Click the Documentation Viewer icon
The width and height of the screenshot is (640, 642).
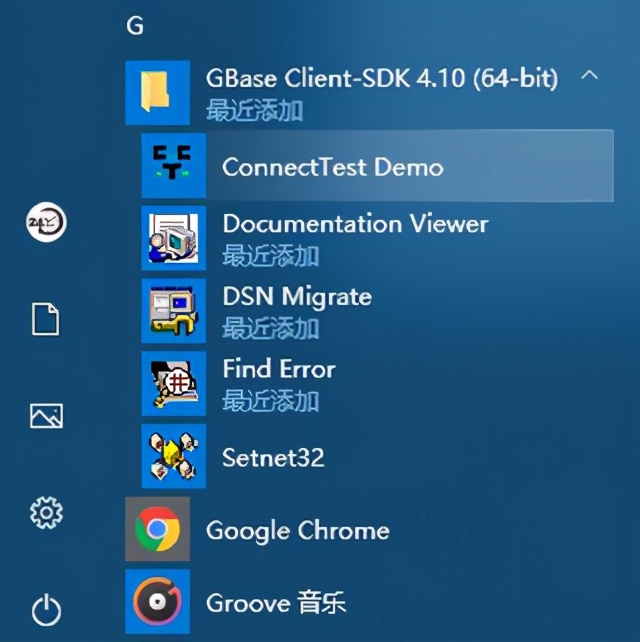pyautogui.click(x=174, y=238)
